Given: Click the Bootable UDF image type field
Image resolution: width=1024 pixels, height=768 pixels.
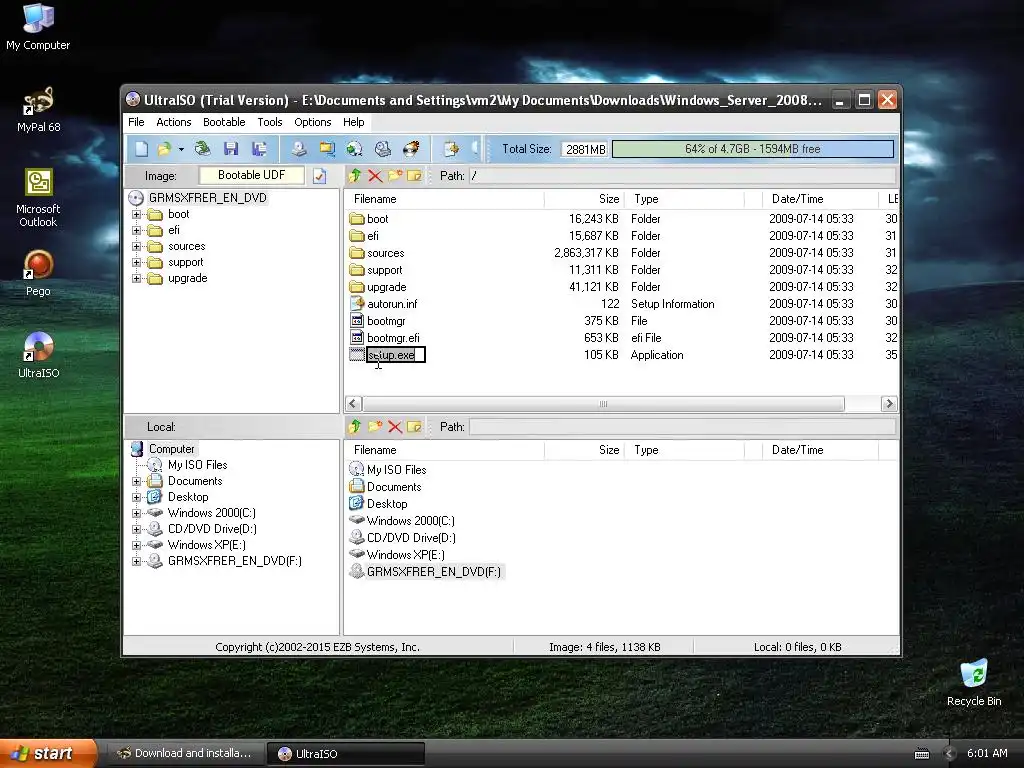Looking at the screenshot, I should pos(251,175).
